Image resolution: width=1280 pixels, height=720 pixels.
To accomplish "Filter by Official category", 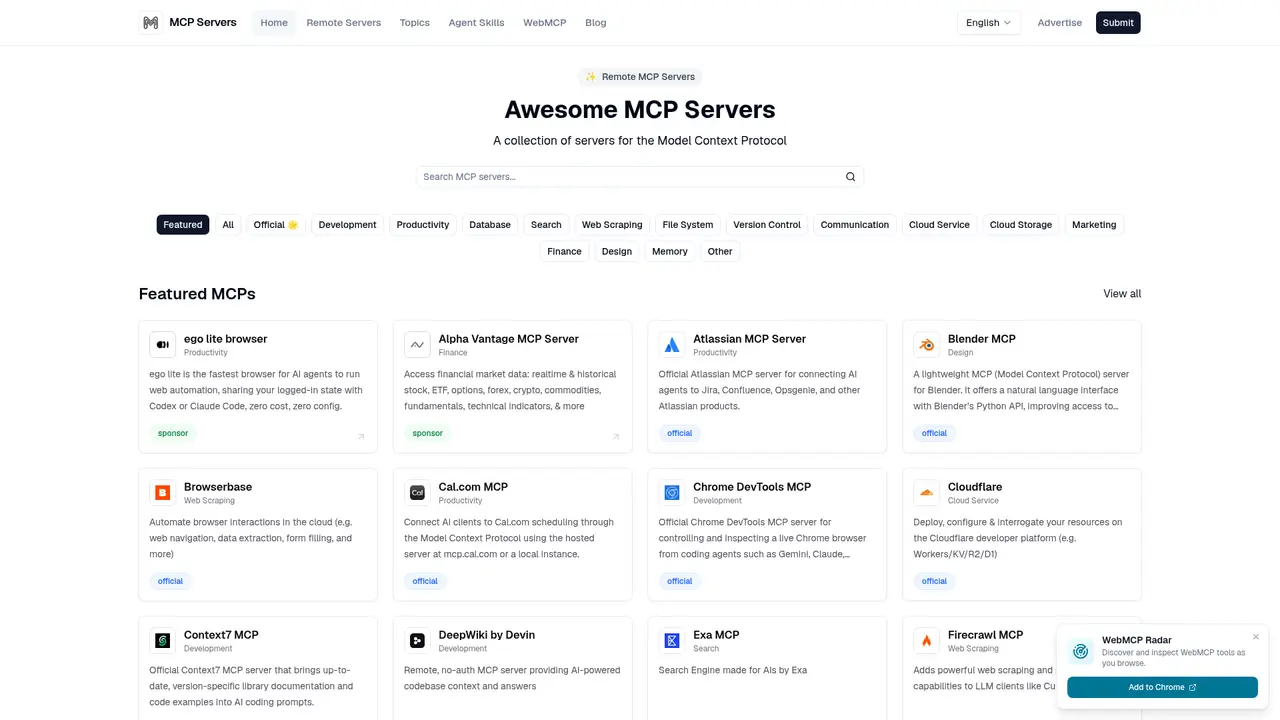I will [276, 225].
